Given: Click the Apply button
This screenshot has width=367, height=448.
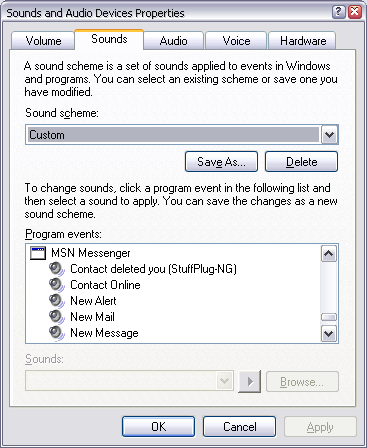Looking at the screenshot, I should tap(320, 426).
